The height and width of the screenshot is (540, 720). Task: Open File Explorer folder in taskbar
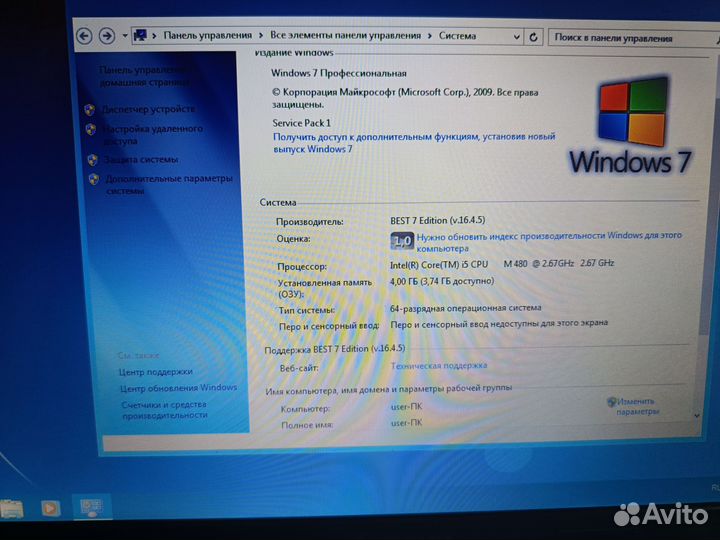click(12, 508)
